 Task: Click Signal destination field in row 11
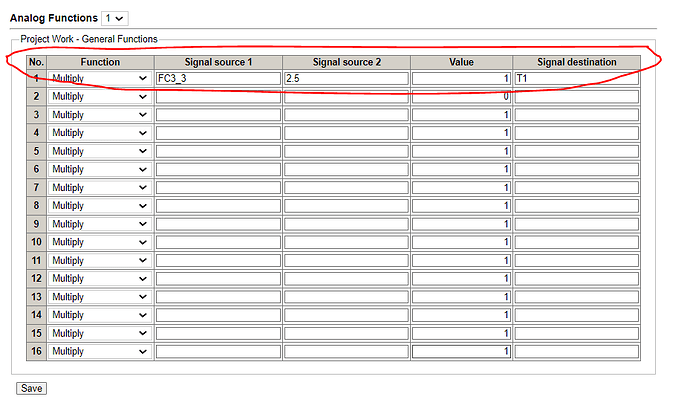click(x=576, y=261)
